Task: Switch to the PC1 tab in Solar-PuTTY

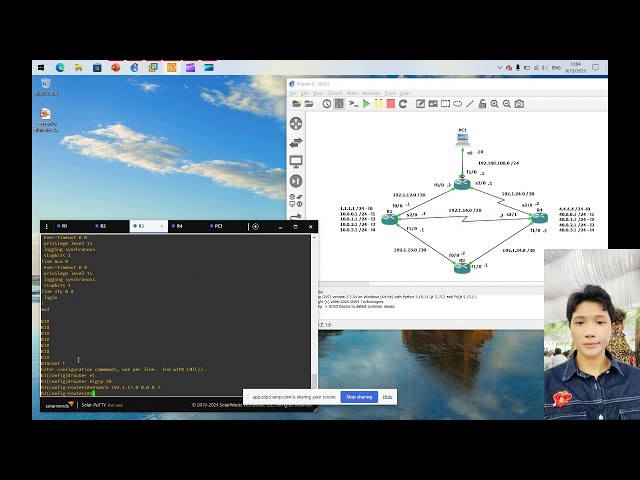Action: click(x=225, y=226)
